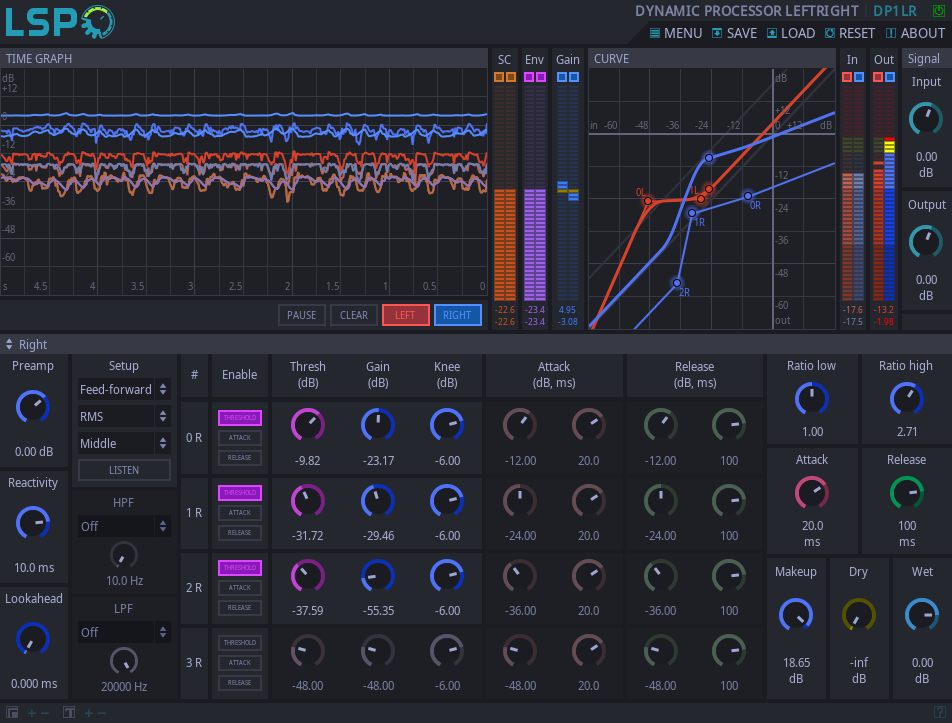Screen dimensions: 952x723
Task: Click the UI scaling window icon in bottom bar
Action: (12, 713)
